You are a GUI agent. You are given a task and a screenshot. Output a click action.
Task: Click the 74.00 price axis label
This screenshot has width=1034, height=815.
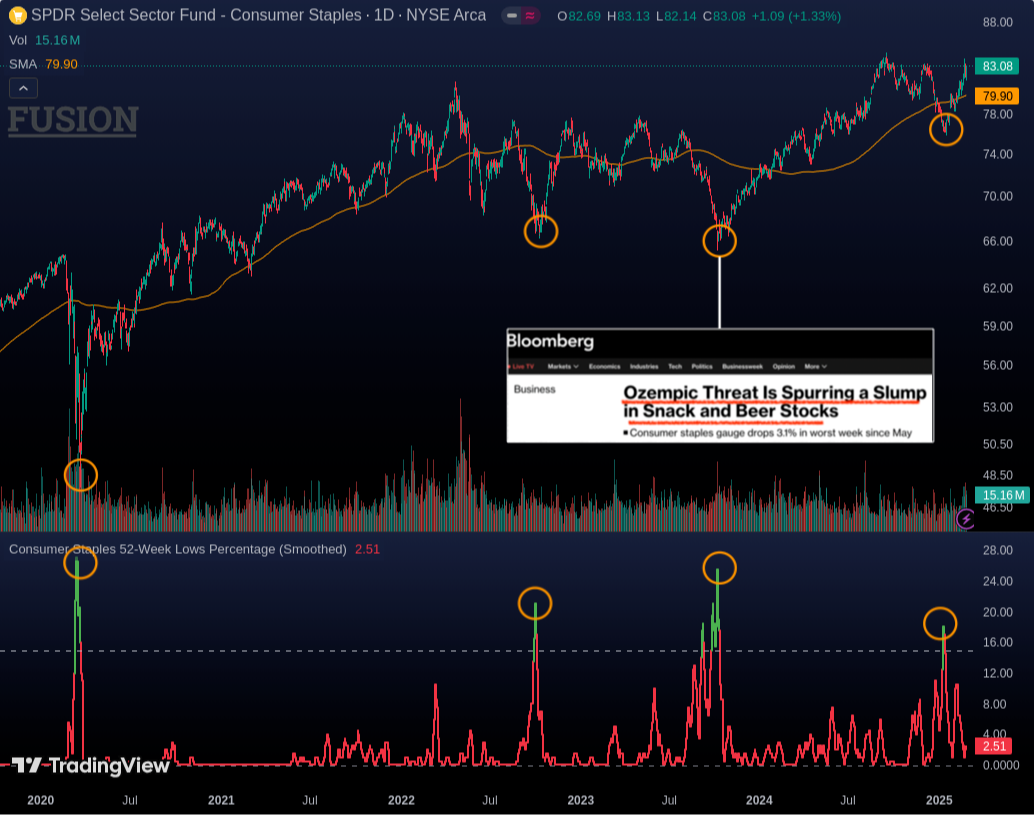(998, 154)
